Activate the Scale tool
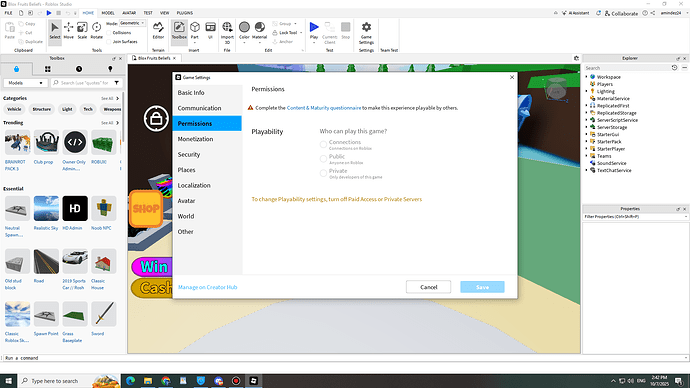The width and height of the screenshot is (690, 388). click(82, 30)
